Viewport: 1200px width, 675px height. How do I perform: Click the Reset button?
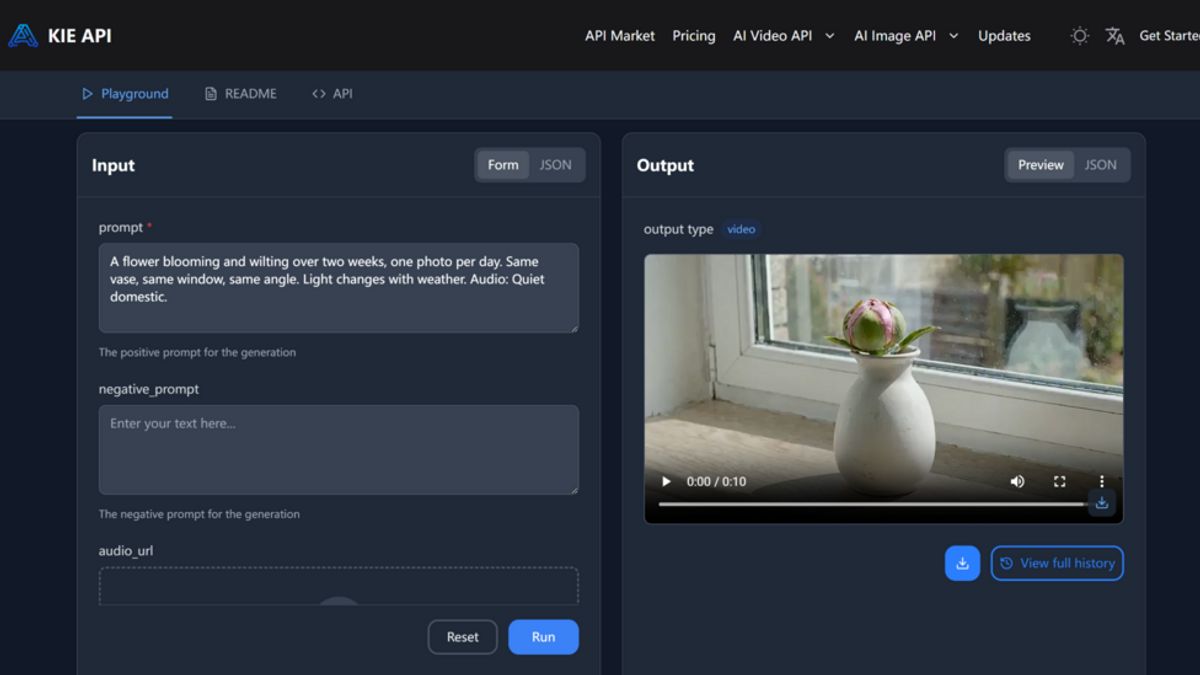pos(462,637)
